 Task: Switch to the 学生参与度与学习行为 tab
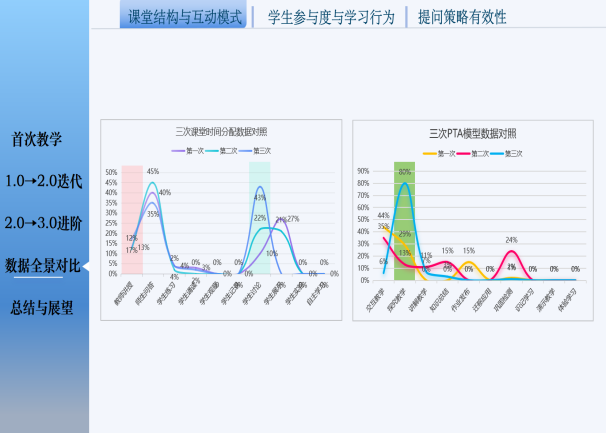[x=331, y=17]
